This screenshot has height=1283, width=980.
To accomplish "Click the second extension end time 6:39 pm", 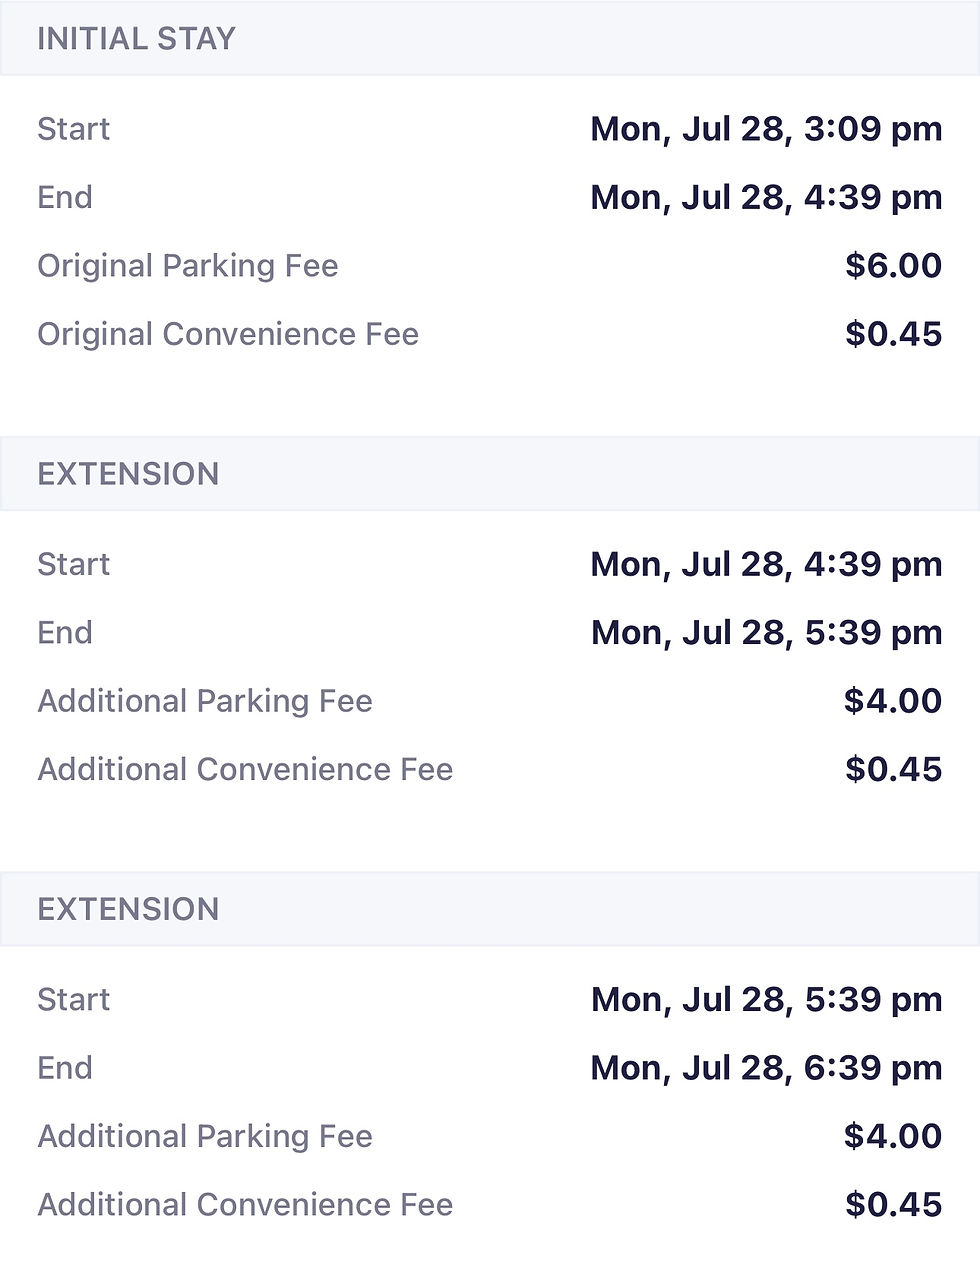I will [x=766, y=1067].
